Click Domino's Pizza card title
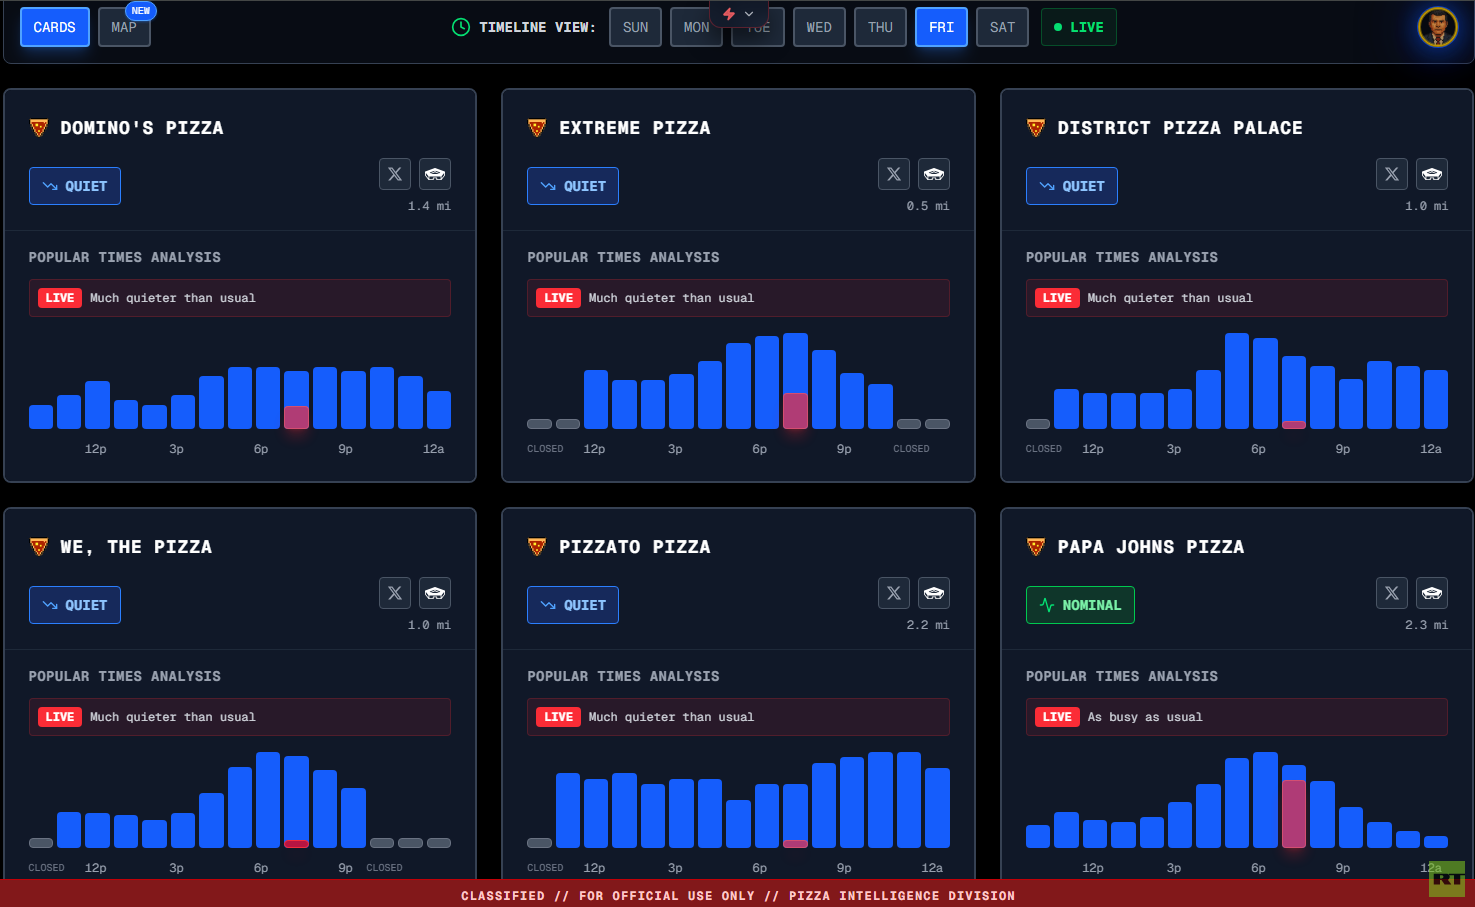 (x=141, y=128)
